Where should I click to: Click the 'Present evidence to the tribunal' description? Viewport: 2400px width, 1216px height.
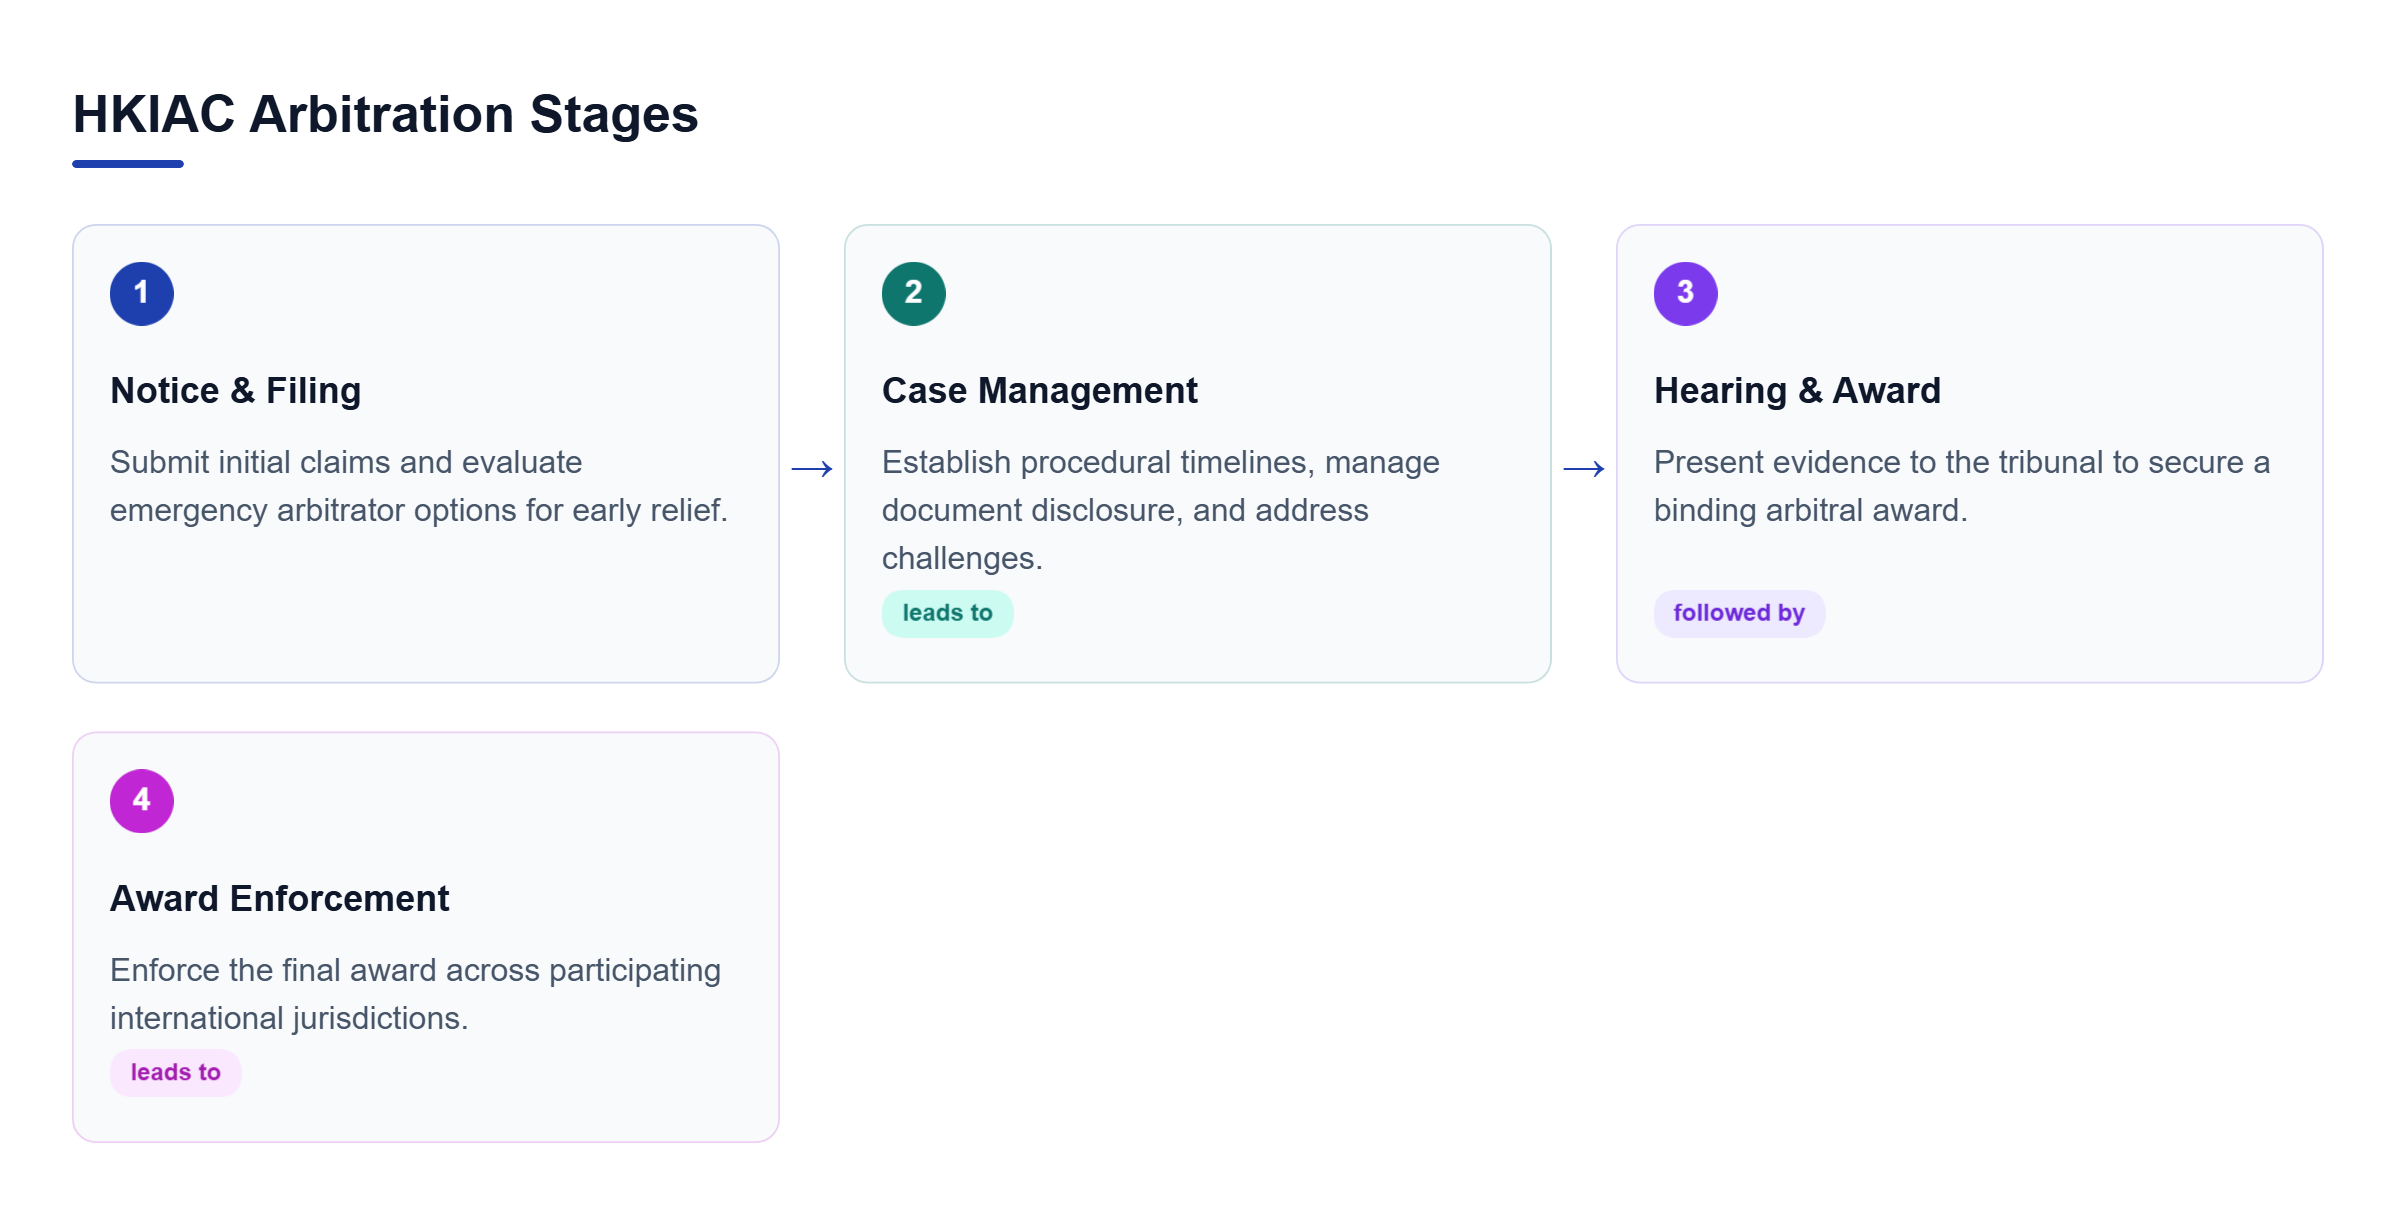(x=1962, y=486)
